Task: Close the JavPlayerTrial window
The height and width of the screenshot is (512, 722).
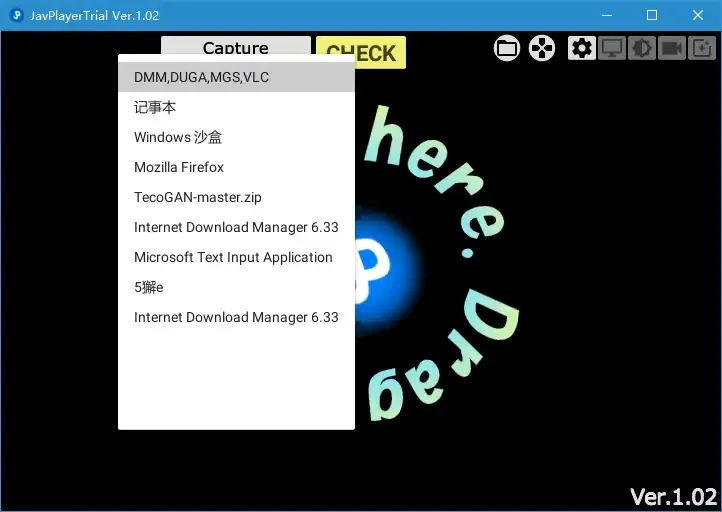Action: [x=698, y=15]
